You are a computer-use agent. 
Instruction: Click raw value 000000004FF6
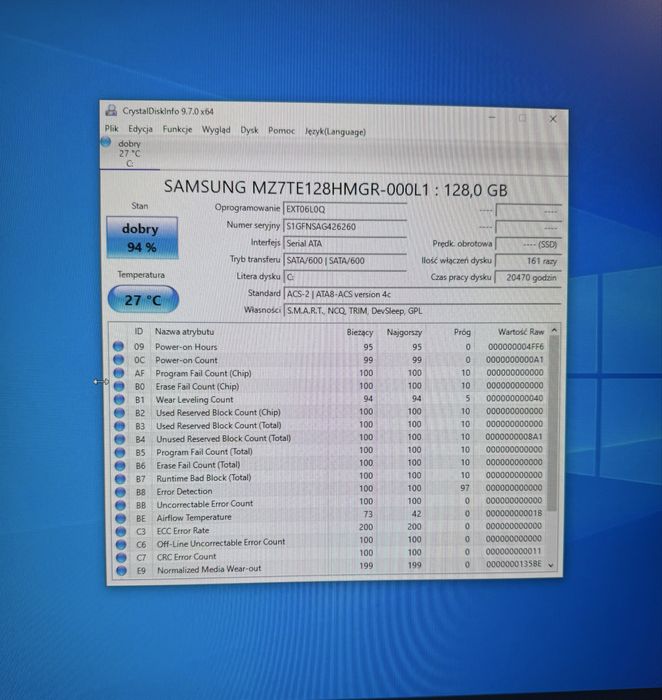click(x=516, y=346)
